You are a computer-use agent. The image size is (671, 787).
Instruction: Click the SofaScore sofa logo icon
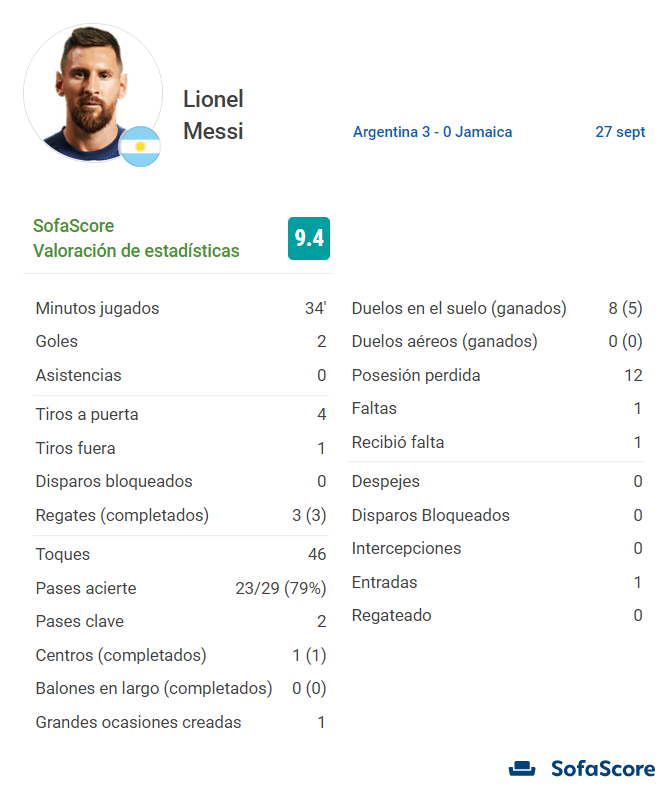click(x=522, y=768)
